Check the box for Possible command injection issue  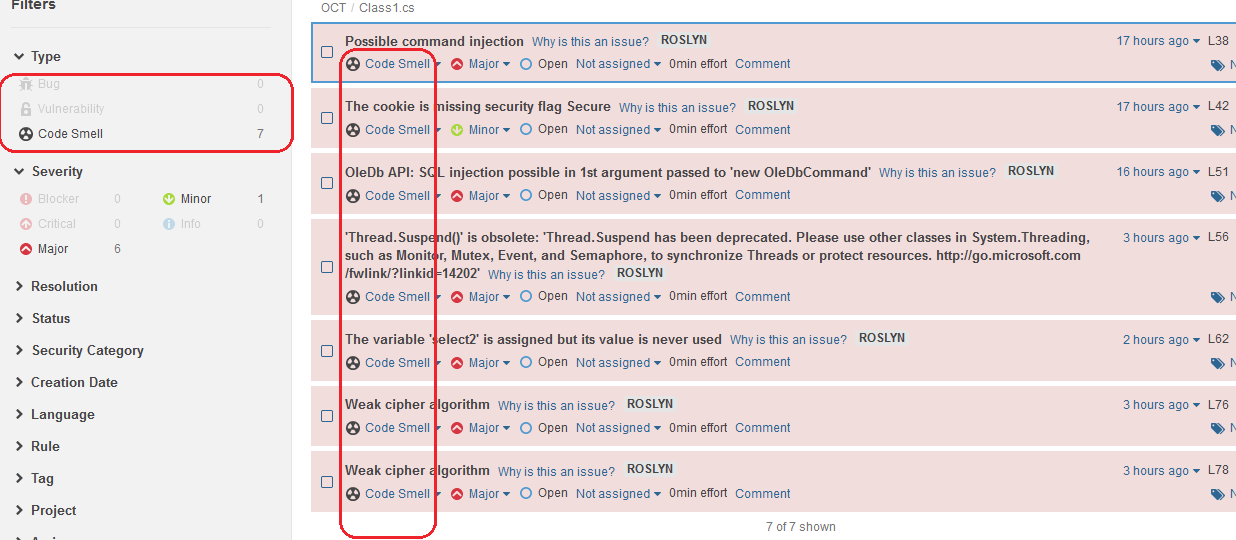coord(327,52)
